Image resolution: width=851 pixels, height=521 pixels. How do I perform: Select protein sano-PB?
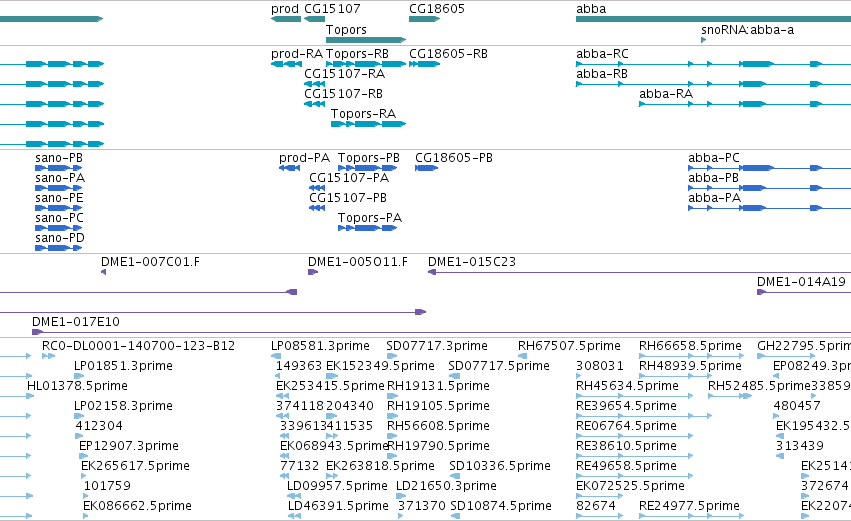(59, 168)
